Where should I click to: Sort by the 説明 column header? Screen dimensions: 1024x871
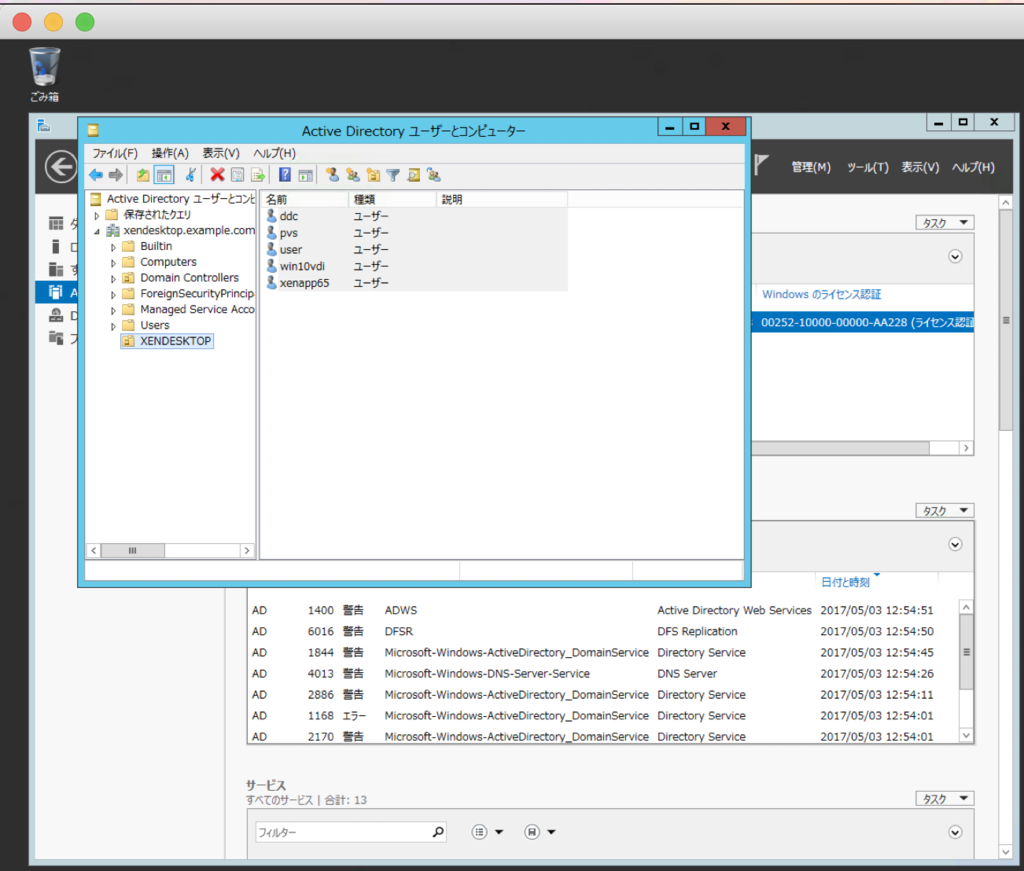(502, 199)
